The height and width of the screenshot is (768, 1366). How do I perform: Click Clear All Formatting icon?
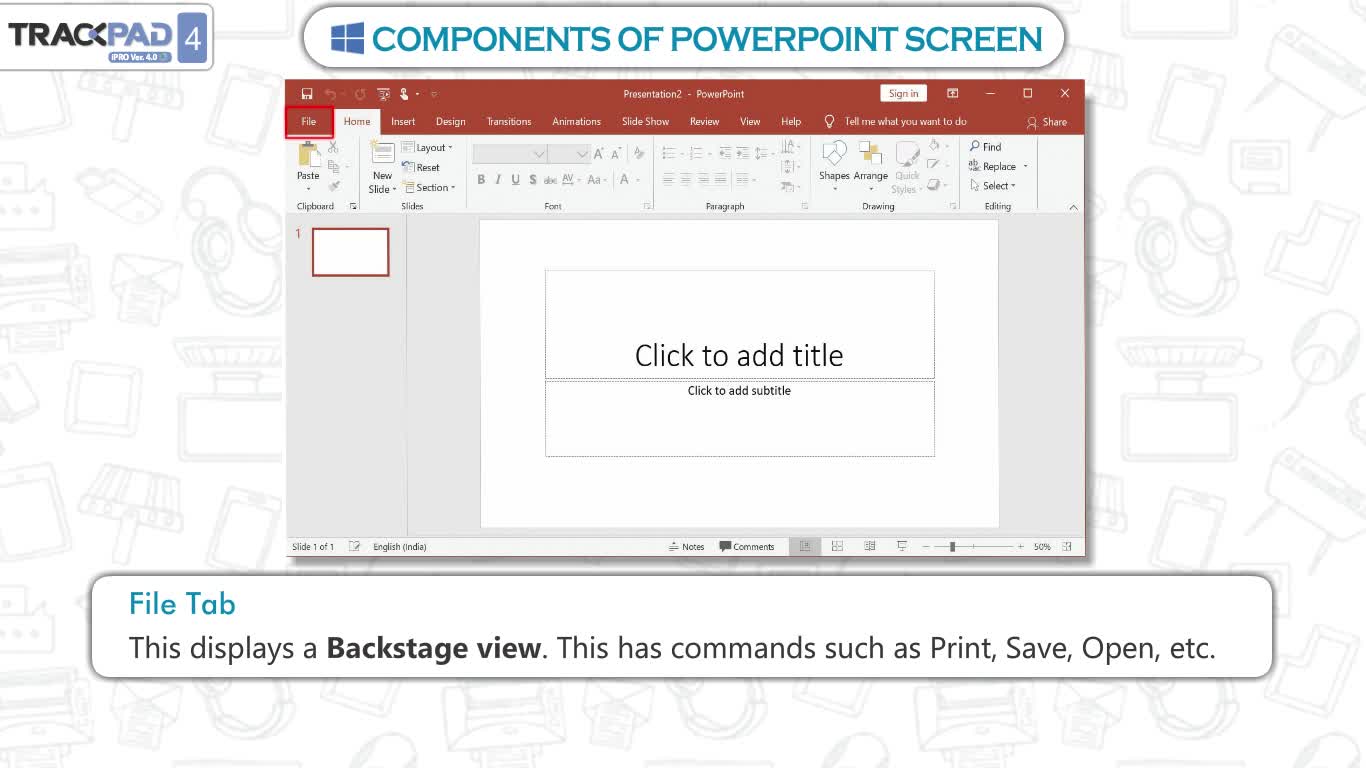point(639,154)
